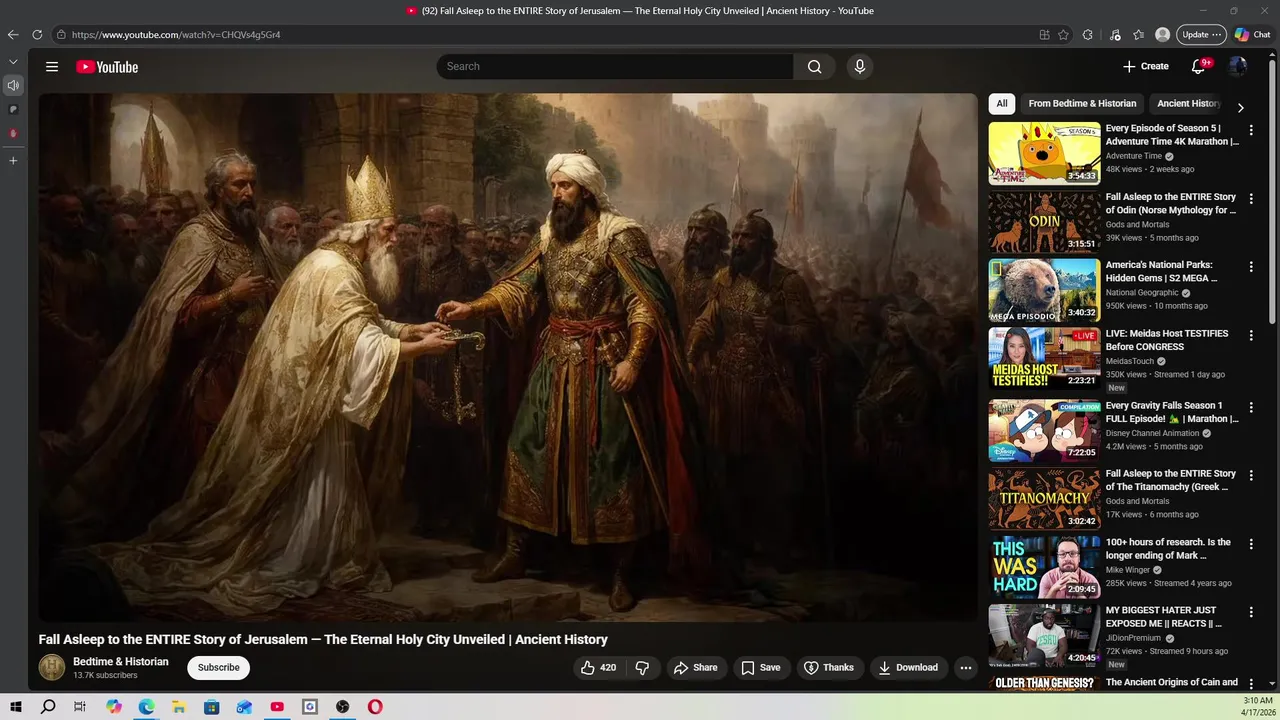Select the From Bedtime & Historian chip
Image resolution: width=1280 pixels, height=720 pixels.
pyautogui.click(x=1082, y=103)
